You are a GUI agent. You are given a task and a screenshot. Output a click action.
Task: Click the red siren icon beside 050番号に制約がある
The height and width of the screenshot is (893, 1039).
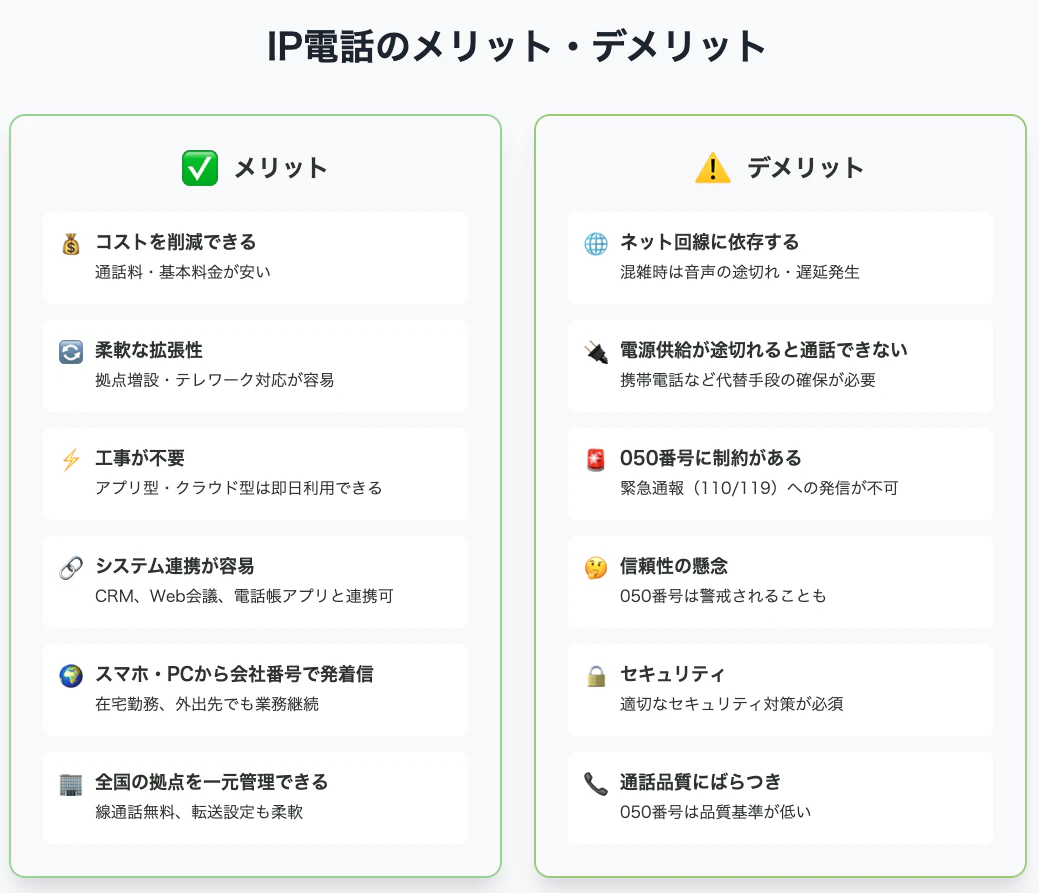595,459
